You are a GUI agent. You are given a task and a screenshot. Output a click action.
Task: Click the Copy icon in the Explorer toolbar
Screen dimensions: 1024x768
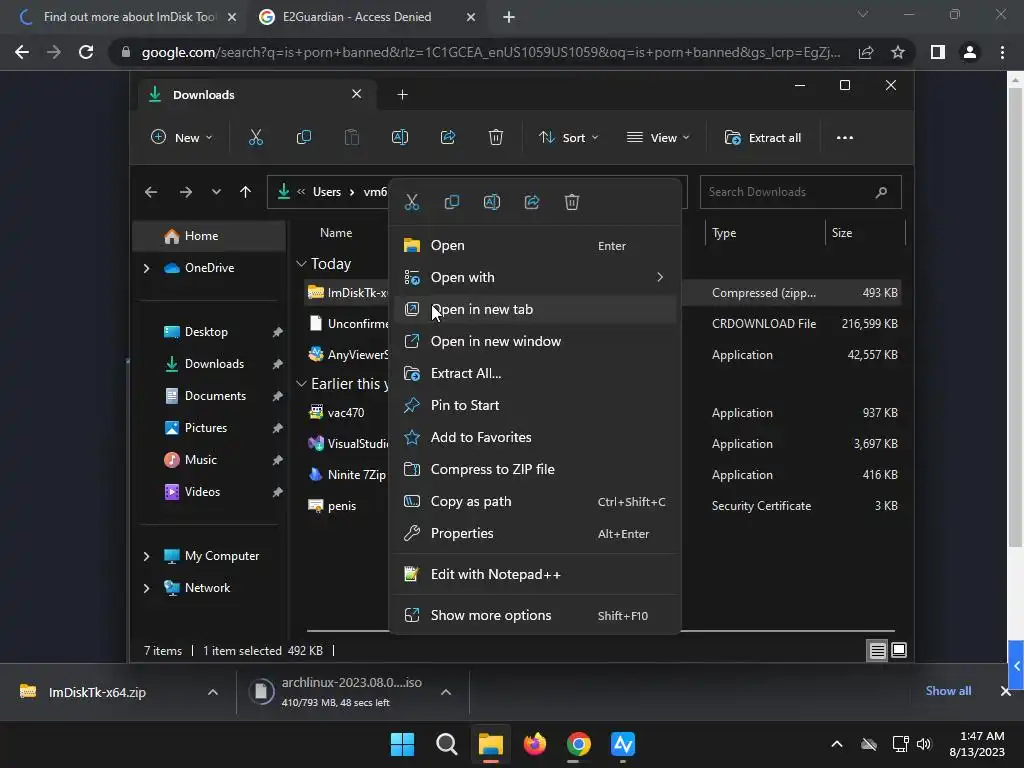(304, 137)
